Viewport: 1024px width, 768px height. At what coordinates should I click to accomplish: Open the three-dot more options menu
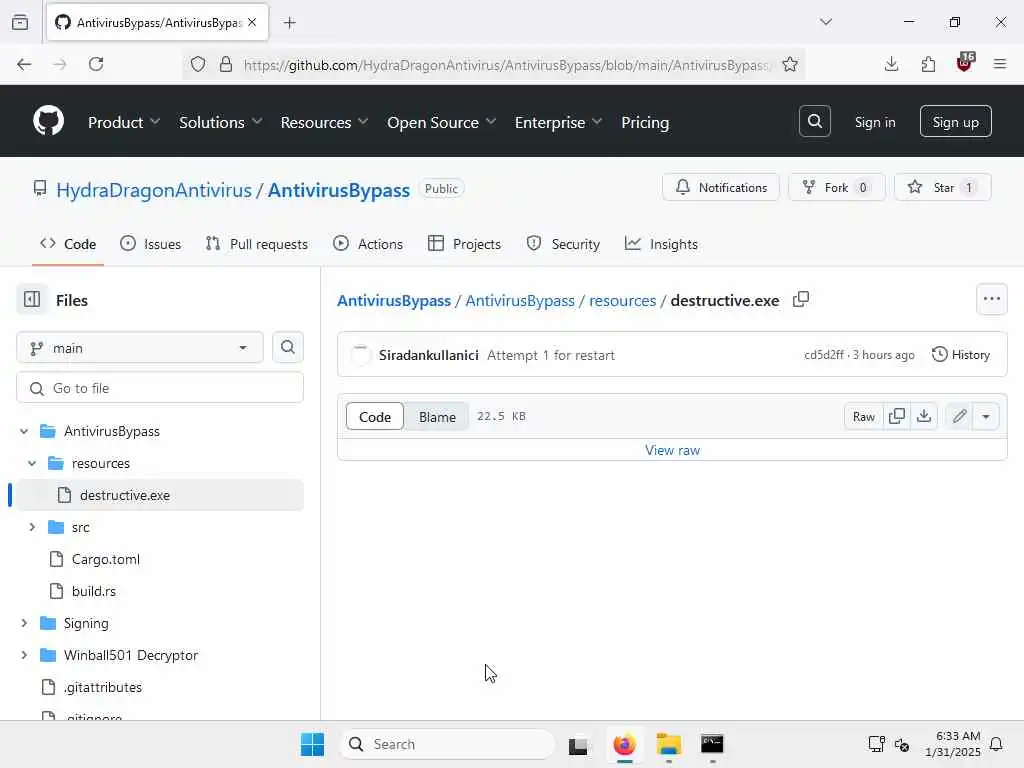click(991, 299)
